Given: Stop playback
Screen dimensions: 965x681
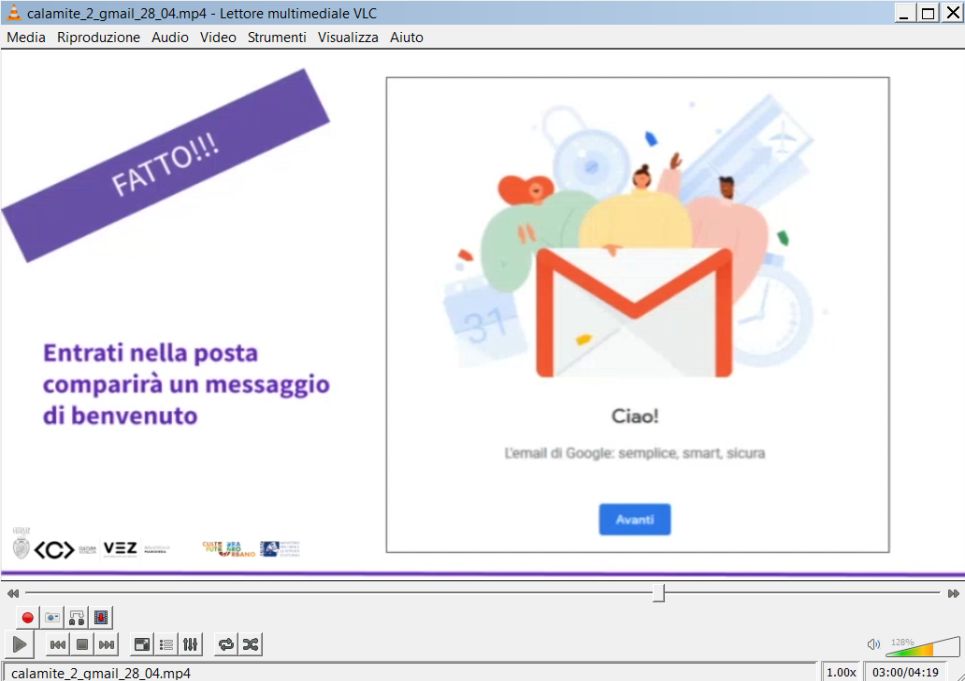Looking at the screenshot, I should coord(82,645).
